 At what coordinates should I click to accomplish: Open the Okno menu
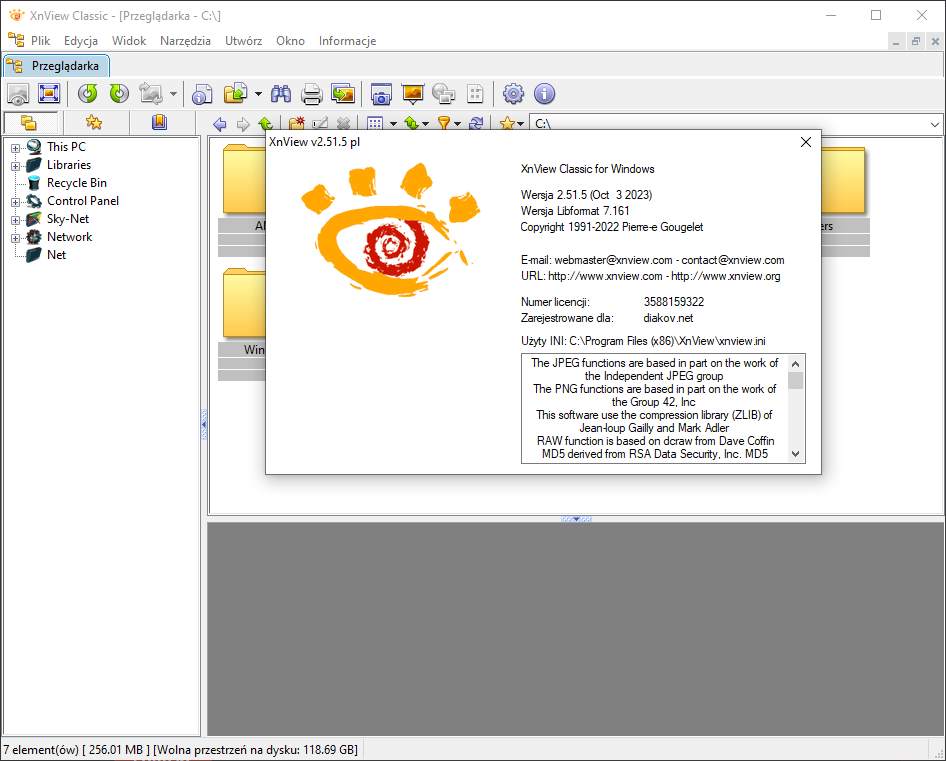point(290,41)
